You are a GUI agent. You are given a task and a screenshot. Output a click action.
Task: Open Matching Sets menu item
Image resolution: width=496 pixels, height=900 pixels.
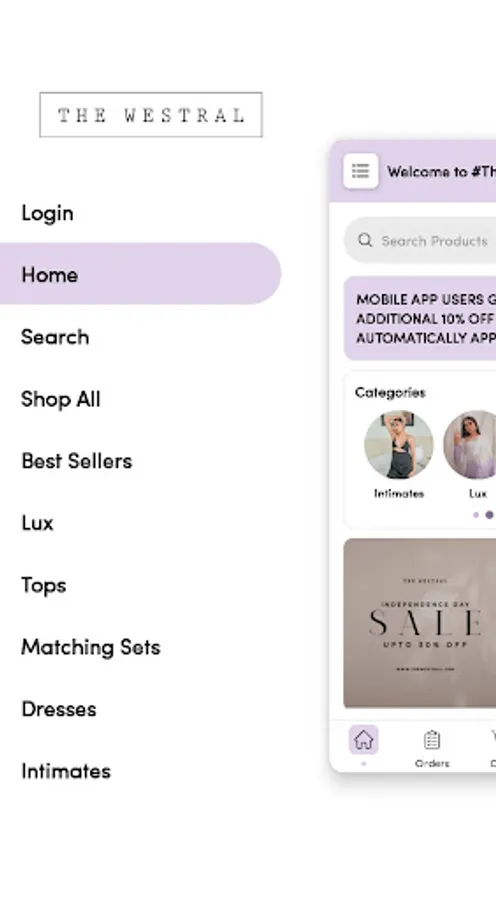91,647
